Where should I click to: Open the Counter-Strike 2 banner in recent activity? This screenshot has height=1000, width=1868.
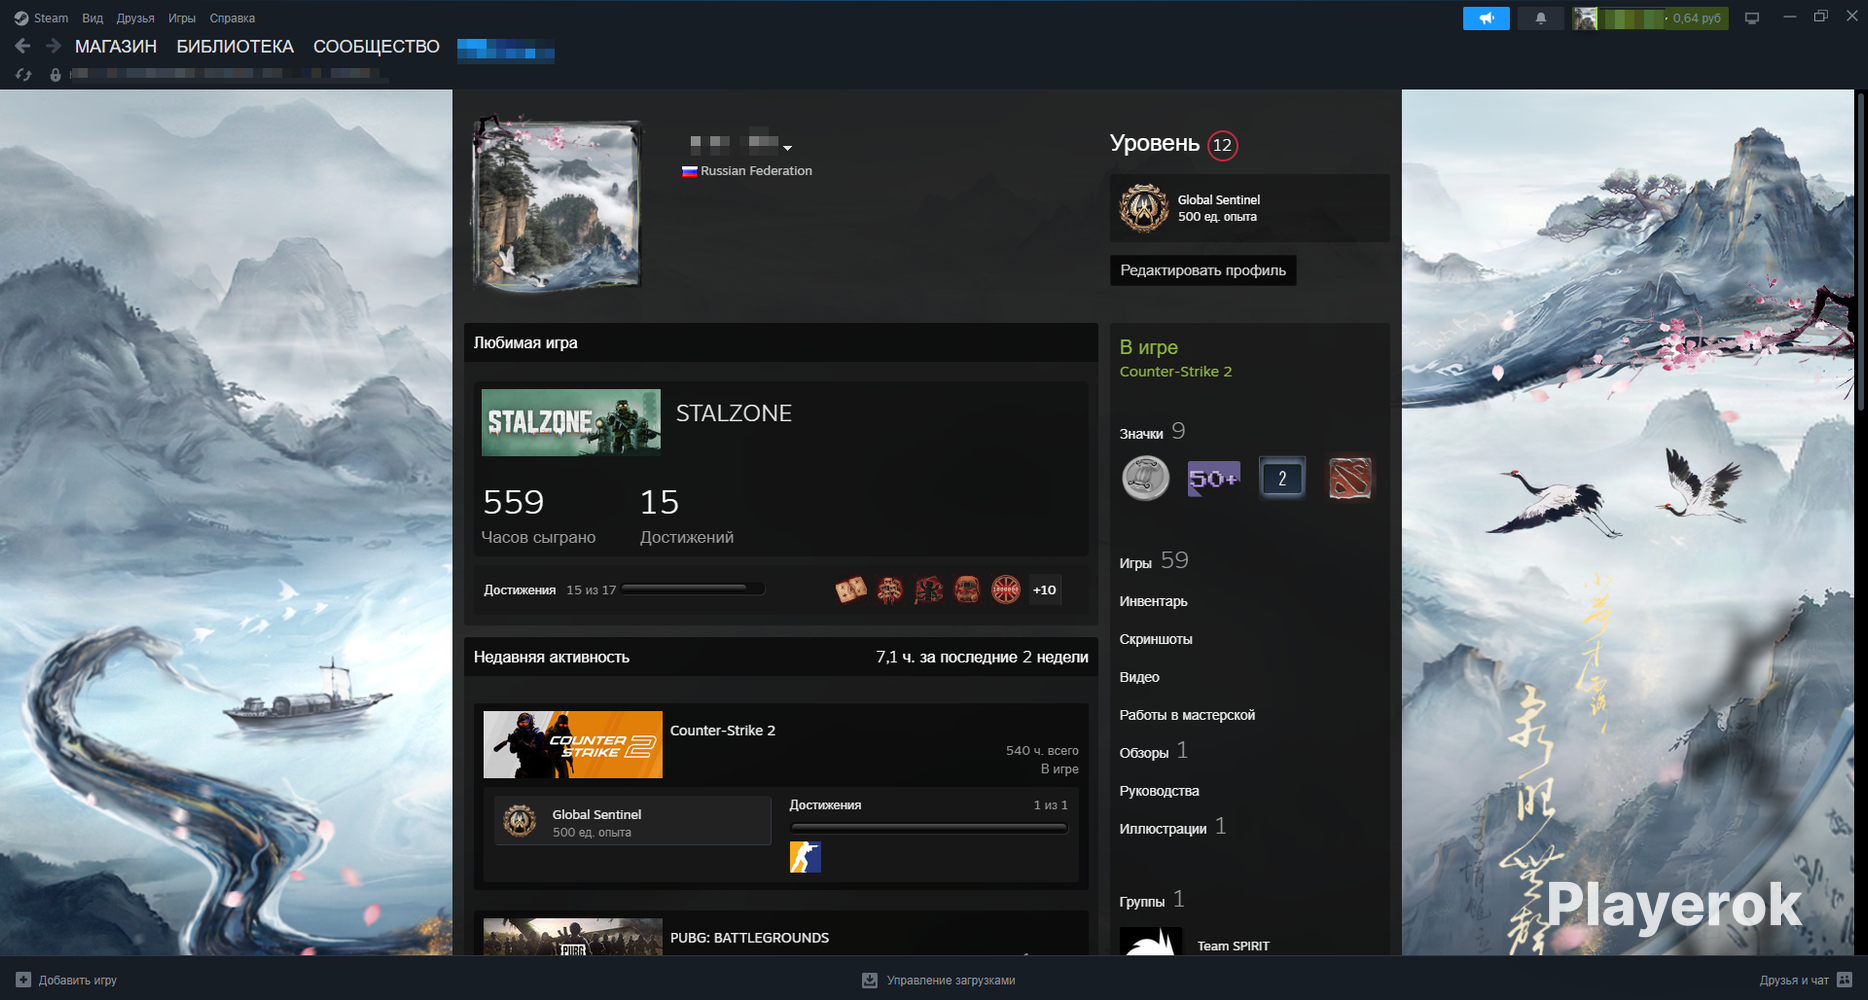573,745
